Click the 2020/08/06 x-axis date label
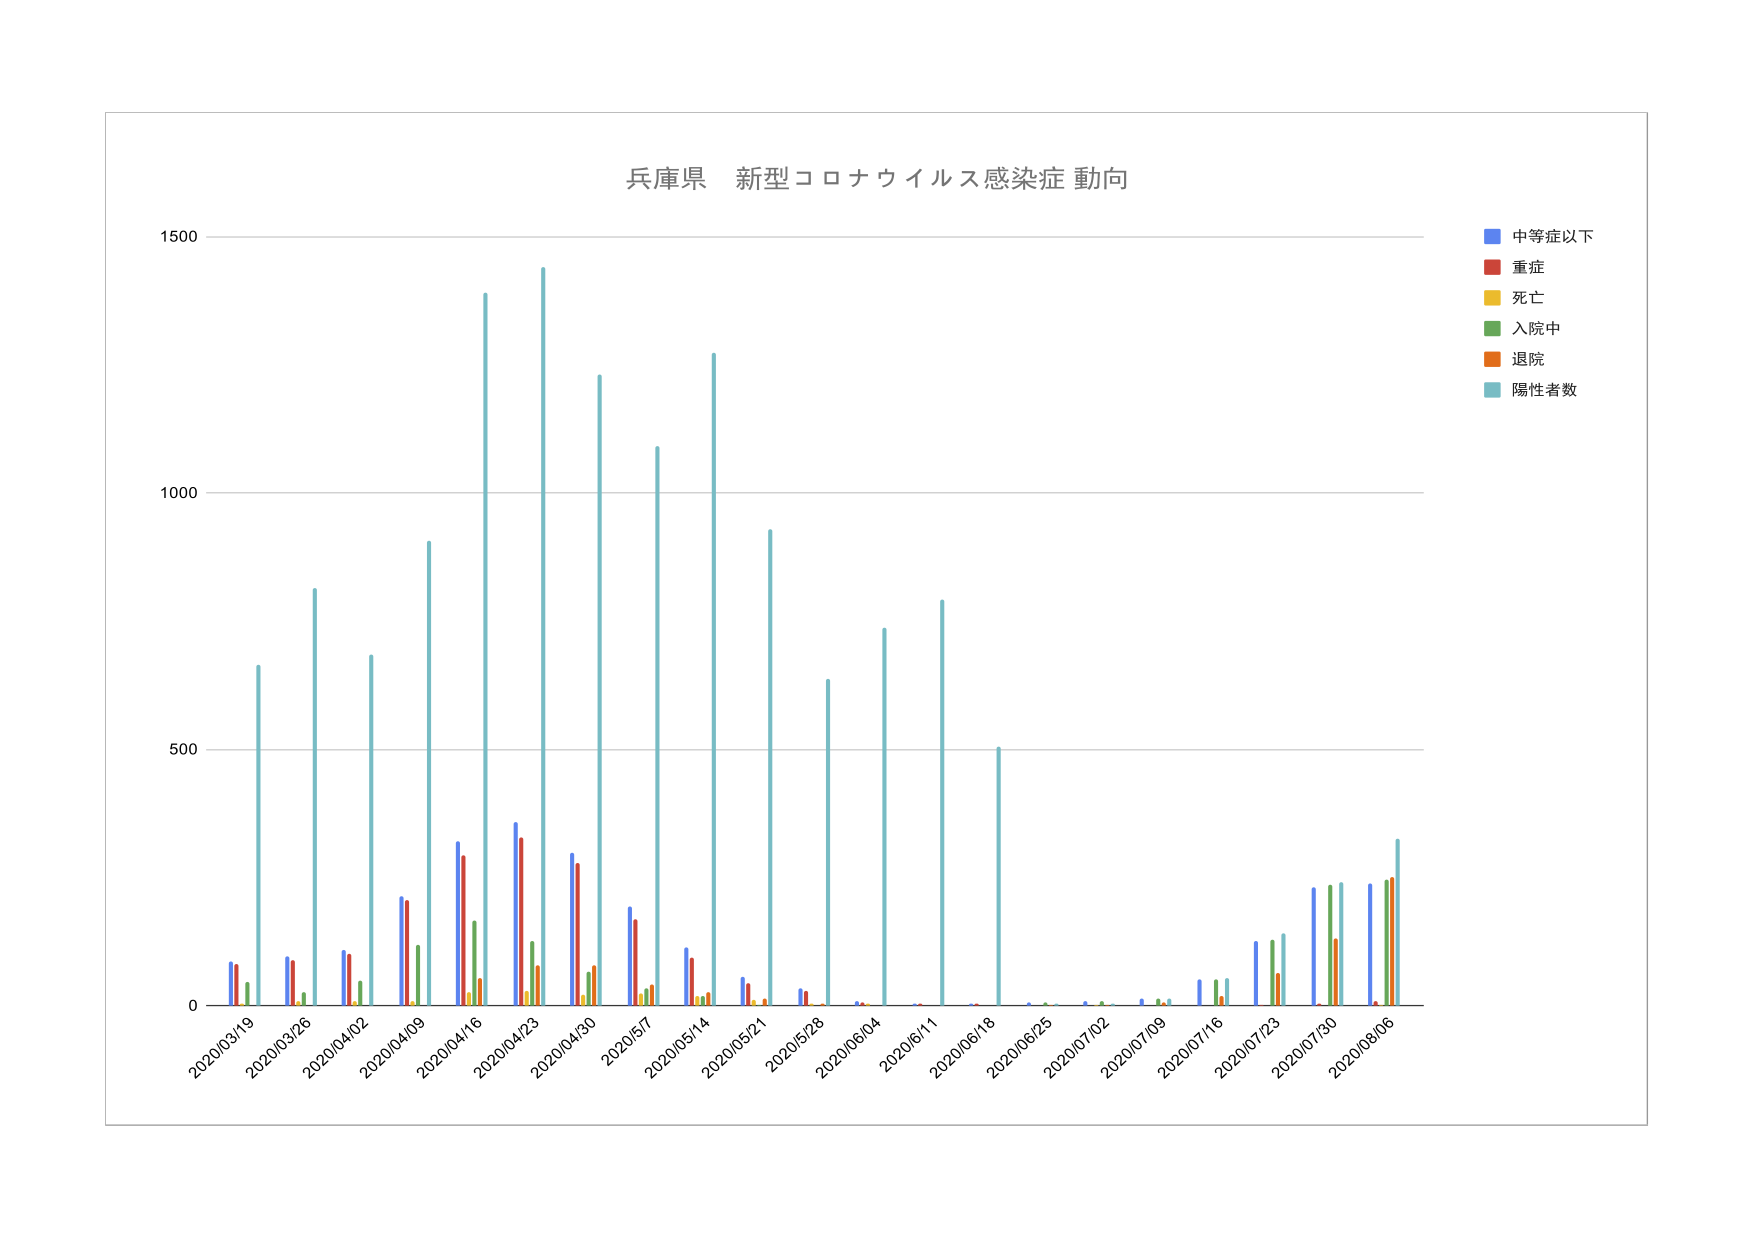Screen dimensions: 1753x1240 (1362, 1047)
